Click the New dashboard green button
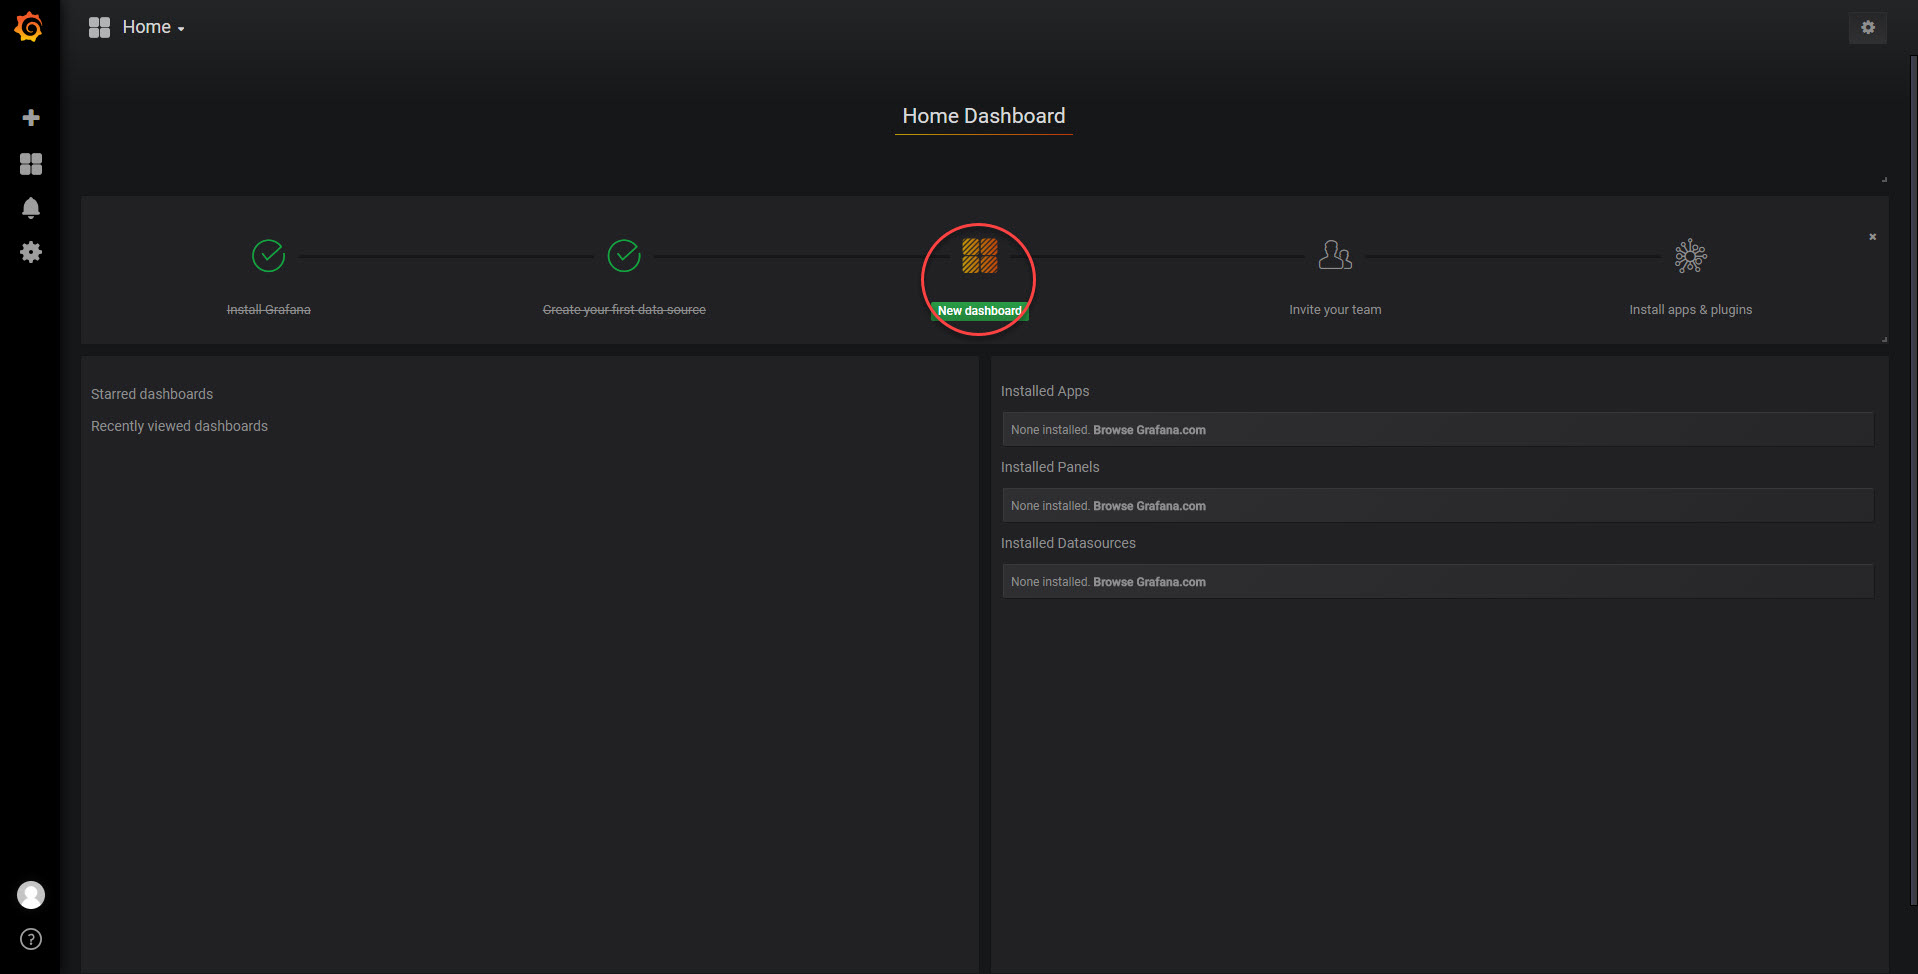The image size is (1918, 974). (980, 311)
